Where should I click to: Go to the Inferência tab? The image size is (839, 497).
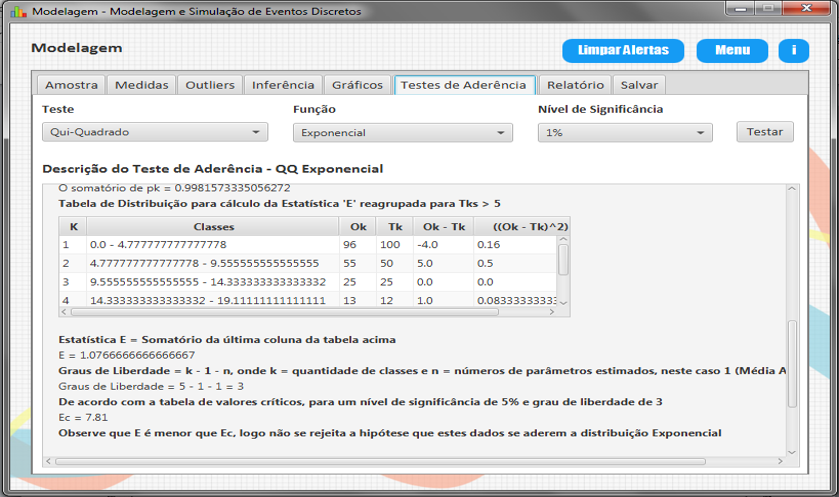pos(283,85)
